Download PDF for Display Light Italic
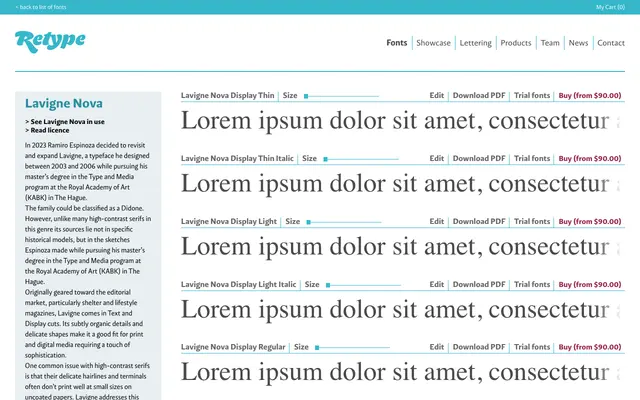The width and height of the screenshot is (640, 400). click(x=479, y=284)
